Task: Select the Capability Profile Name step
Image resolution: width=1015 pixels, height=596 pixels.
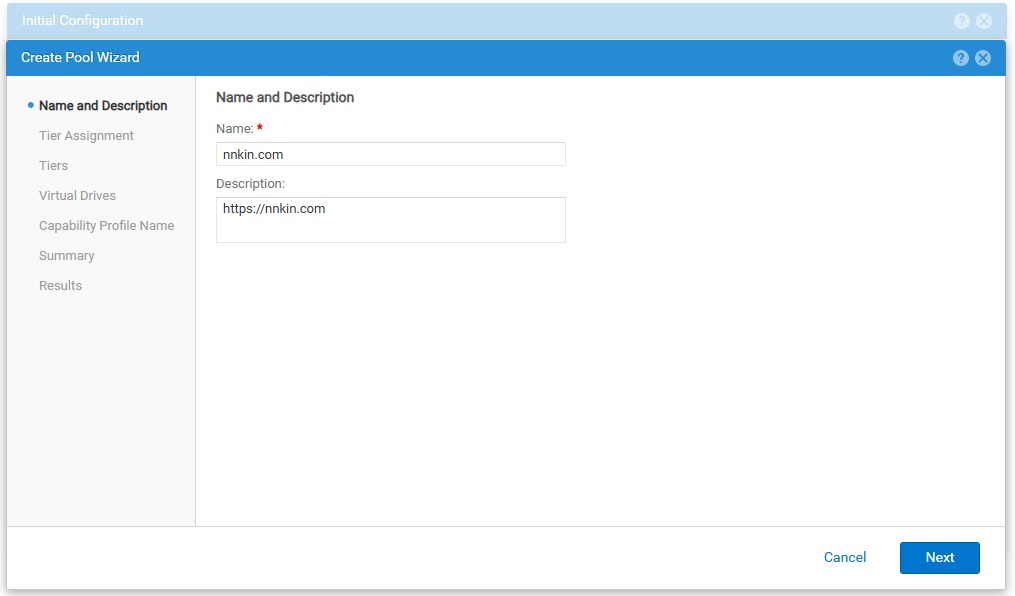Action: tap(106, 226)
